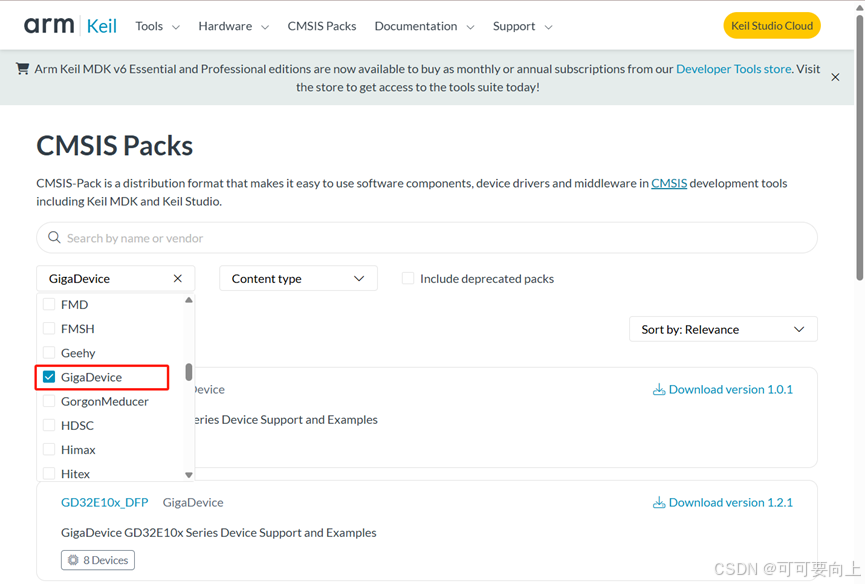Expand the Content type dropdown
This screenshot has width=865, height=584.
(x=298, y=278)
